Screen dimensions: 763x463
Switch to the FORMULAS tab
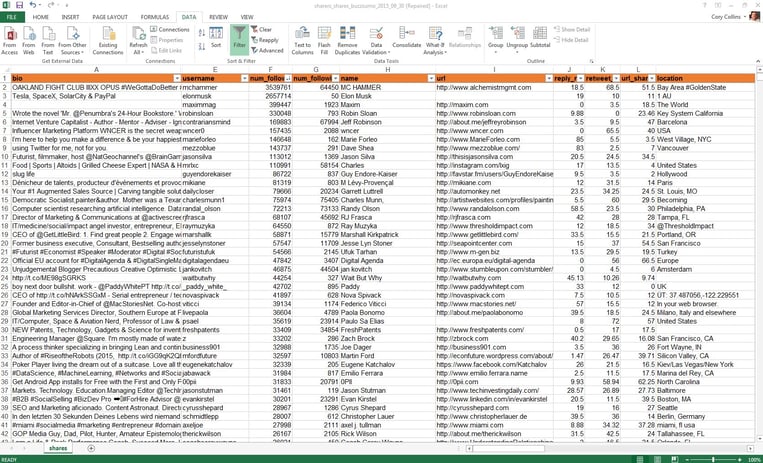click(x=155, y=17)
